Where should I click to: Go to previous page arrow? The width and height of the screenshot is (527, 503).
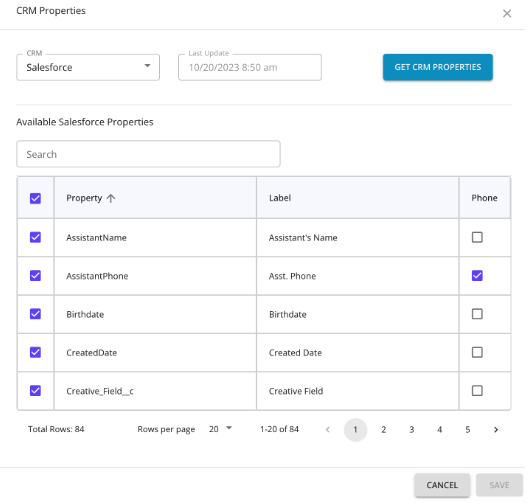tap(328, 429)
